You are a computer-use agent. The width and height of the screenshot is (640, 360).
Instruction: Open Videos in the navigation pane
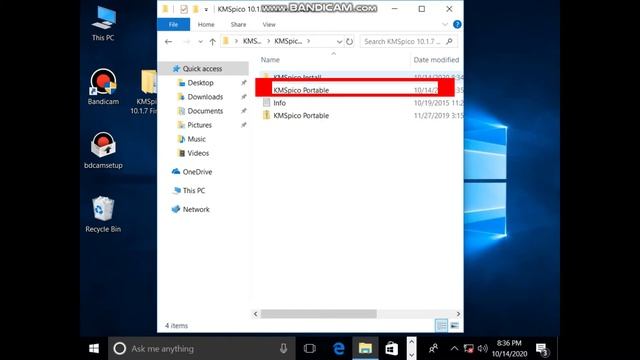pyautogui.click(x=198, y=153)
